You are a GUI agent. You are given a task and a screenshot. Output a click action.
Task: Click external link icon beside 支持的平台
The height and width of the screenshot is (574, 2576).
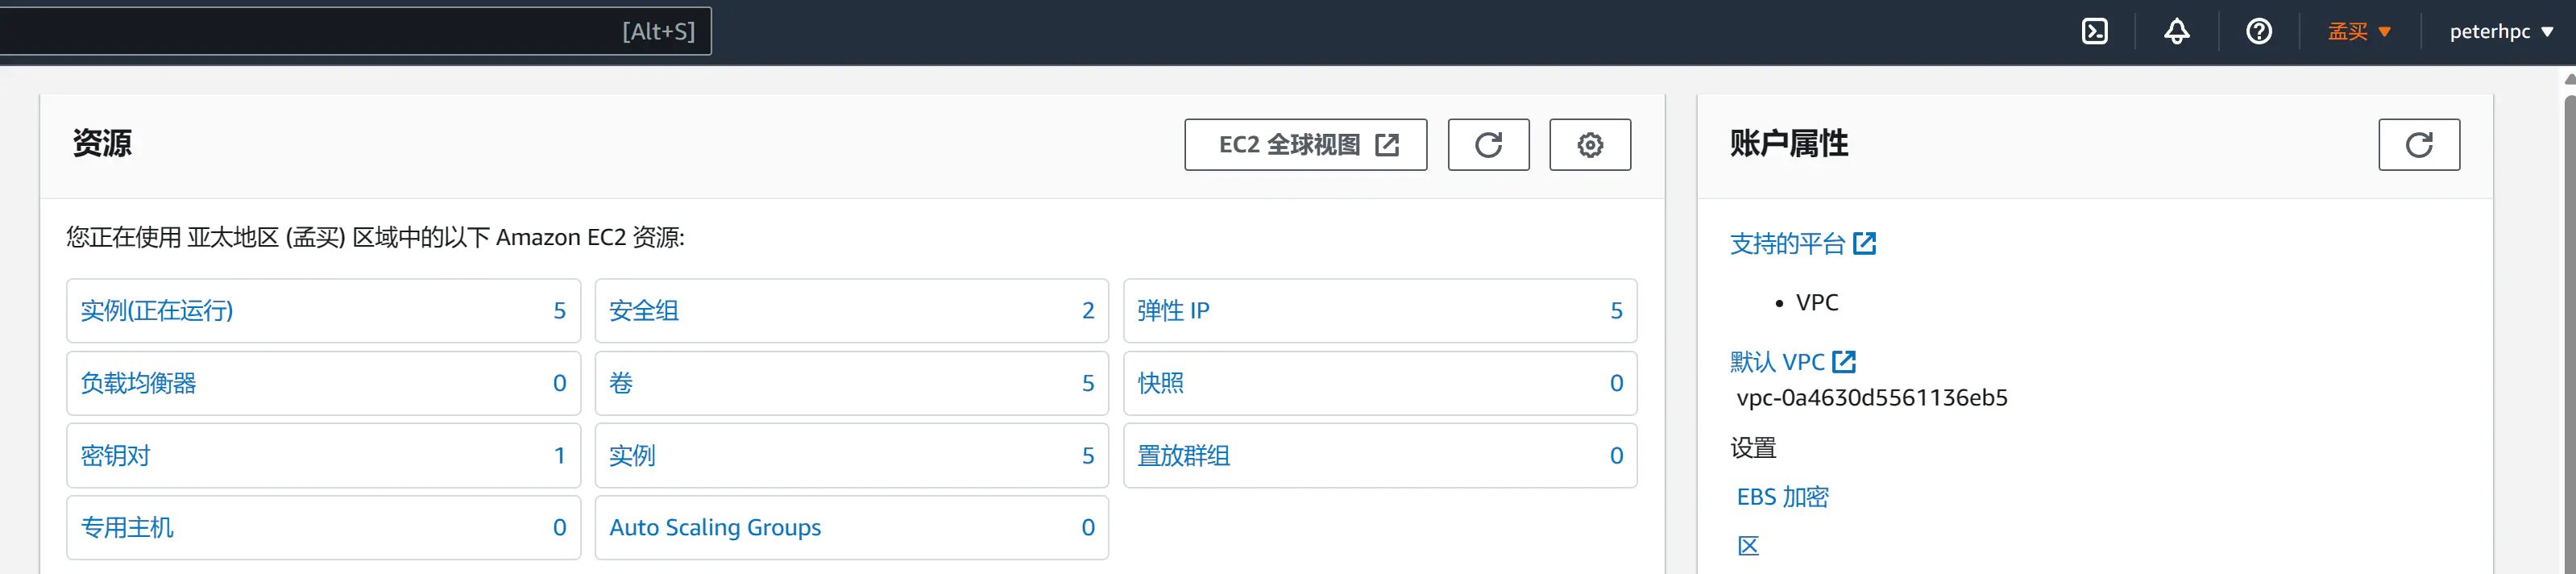tap(1864, 243)
